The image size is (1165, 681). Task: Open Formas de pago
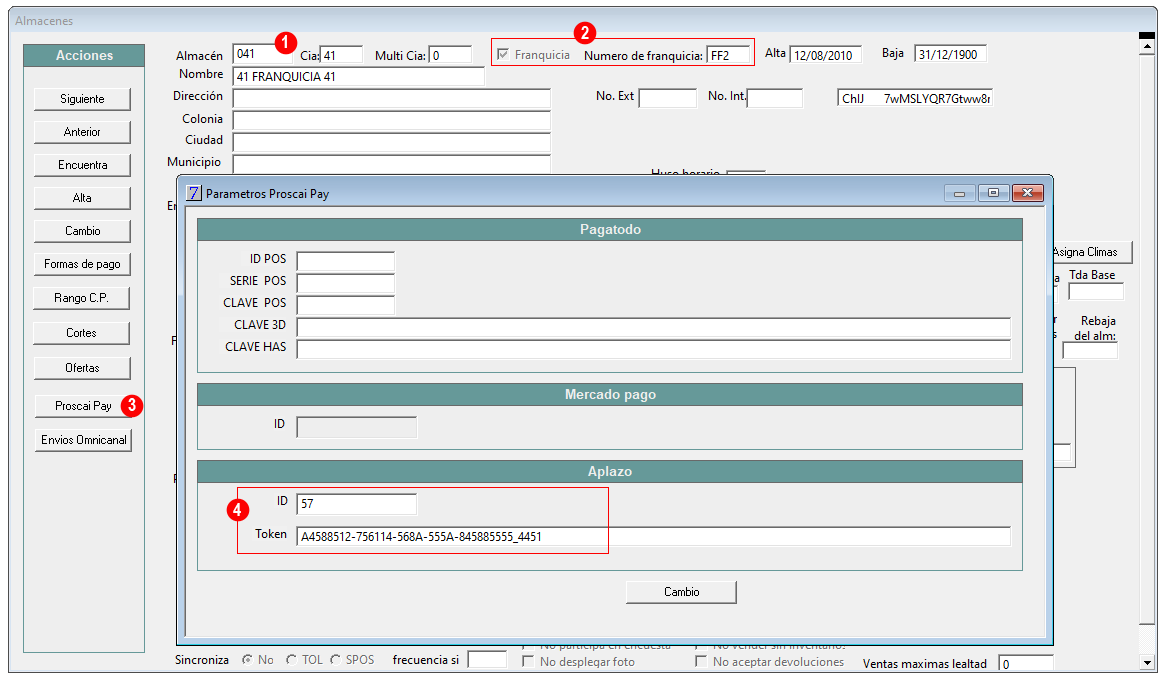[82, 264]
